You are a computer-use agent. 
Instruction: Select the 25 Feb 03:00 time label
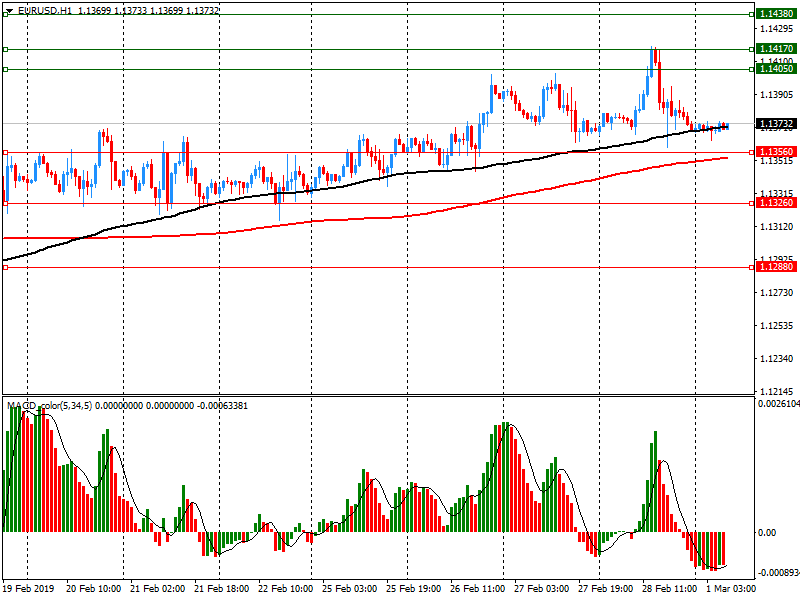pyautogui.click(x=350, y=589)
